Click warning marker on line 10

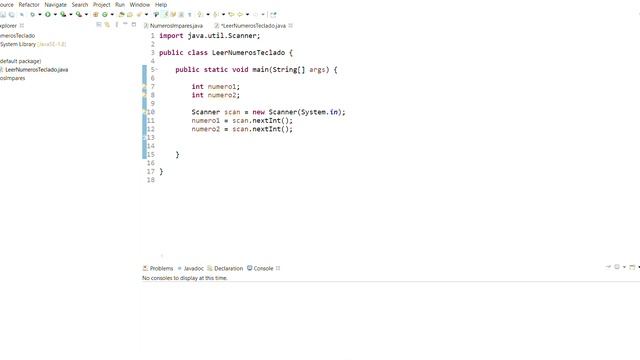coord(144,112)
